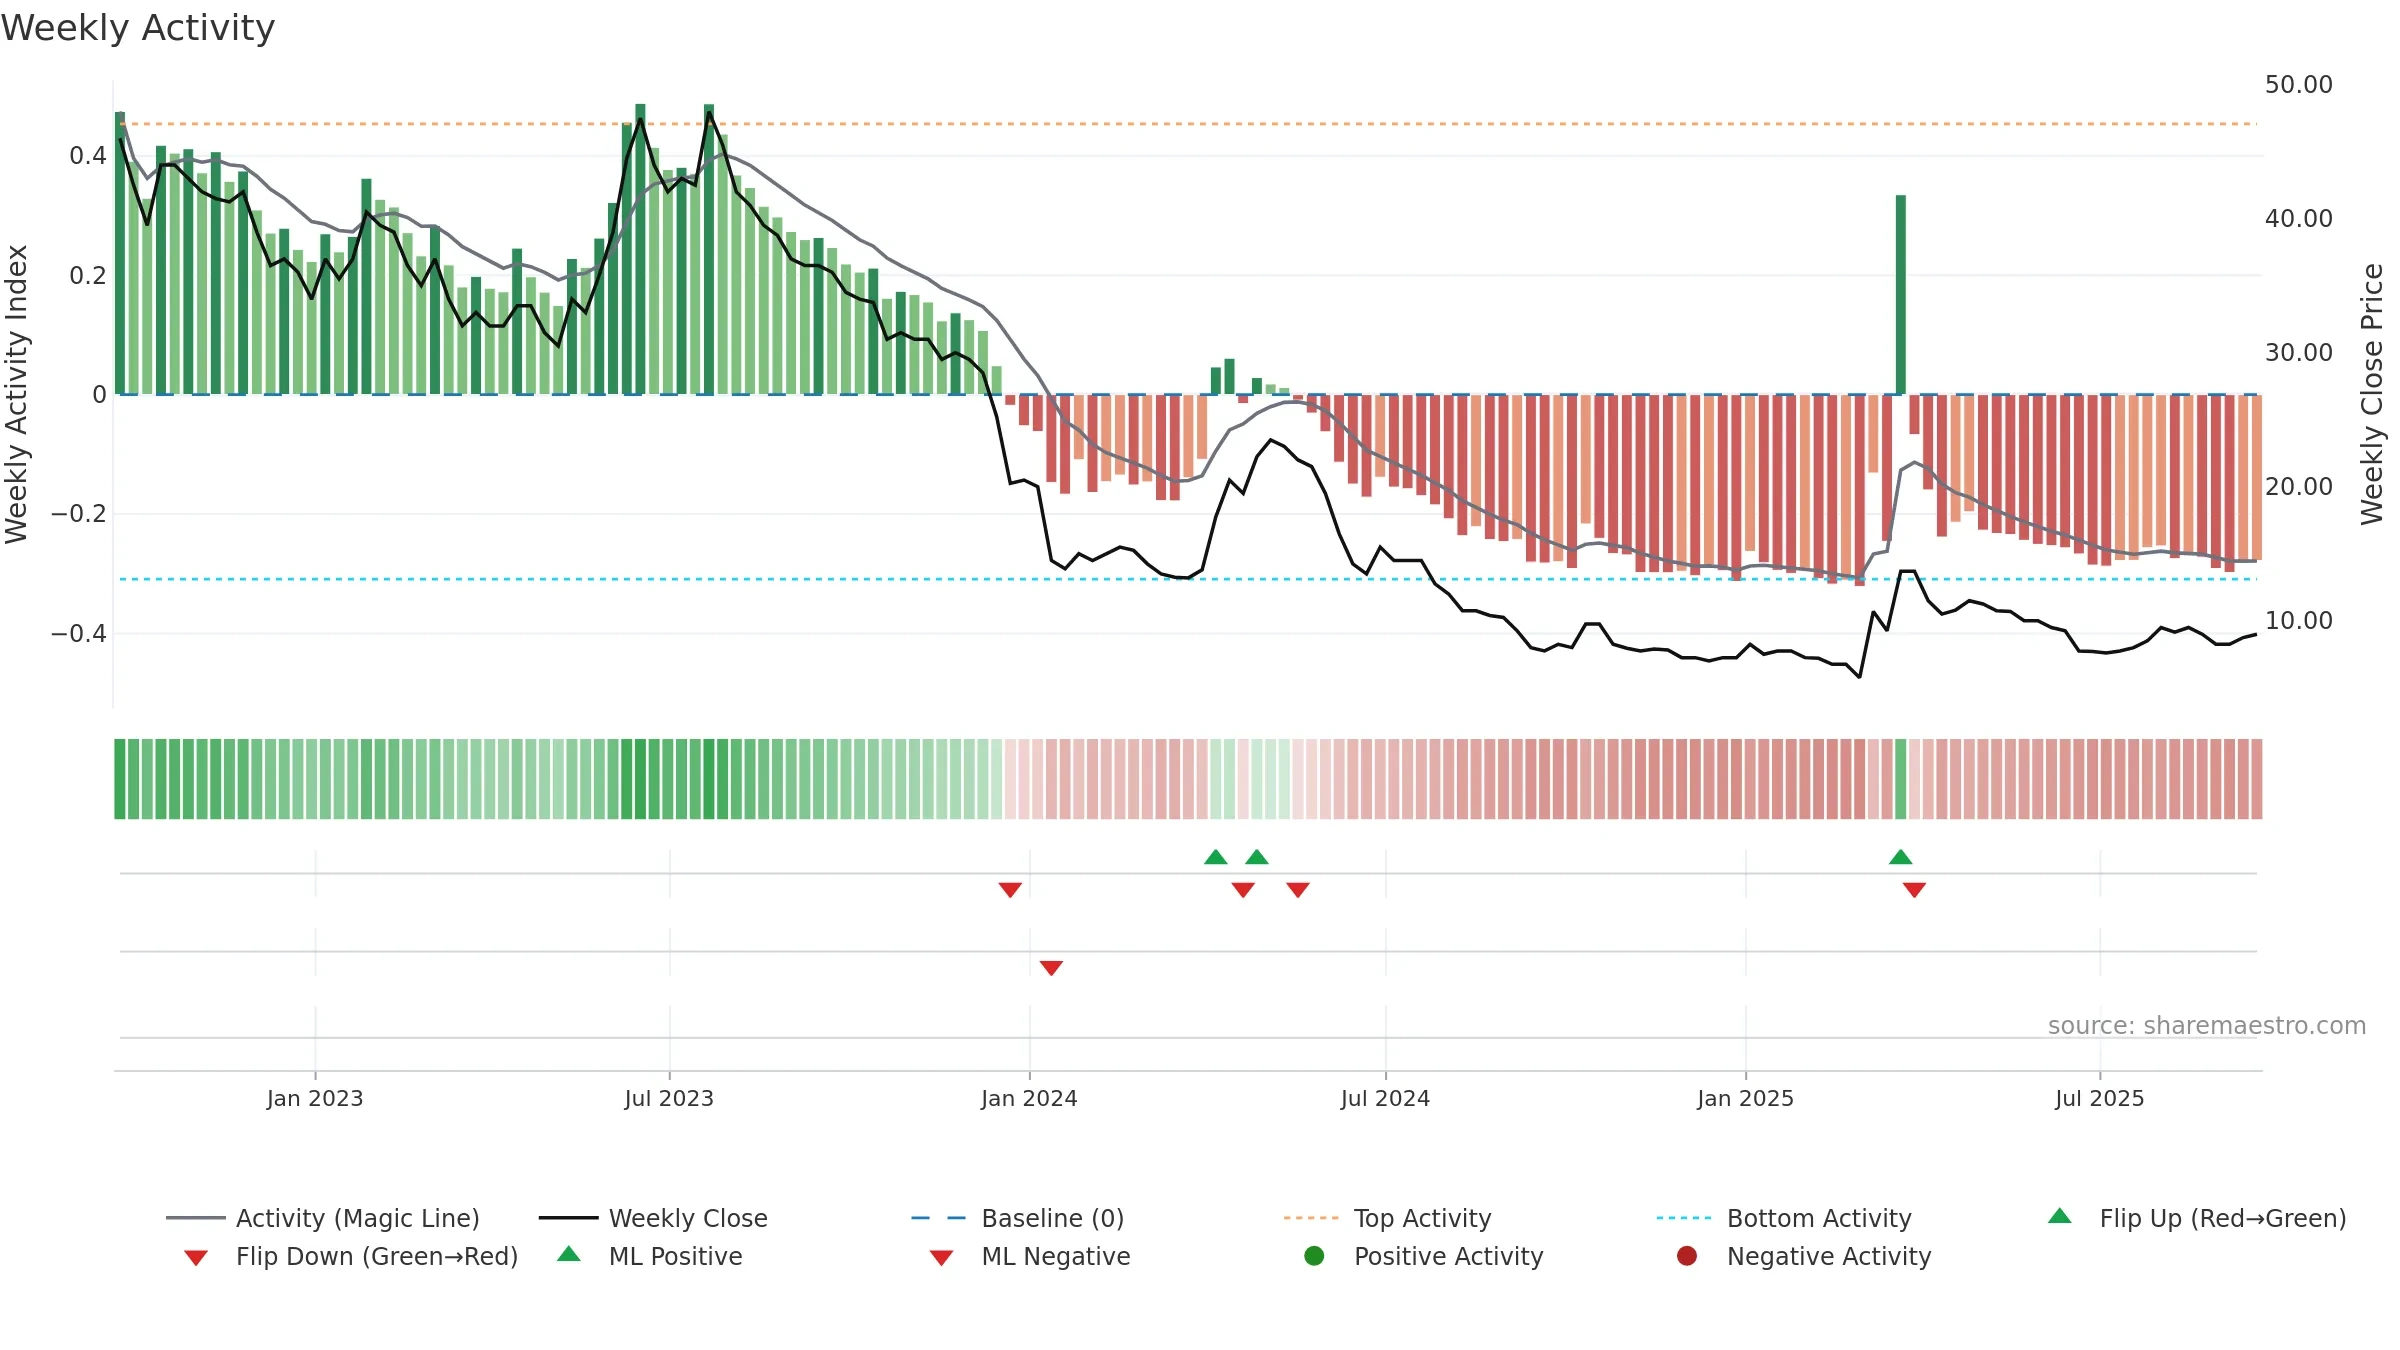Click the 50.00 price axis tick
The height and width of the screenshot is (1350, 2400).
(2299, 85)
